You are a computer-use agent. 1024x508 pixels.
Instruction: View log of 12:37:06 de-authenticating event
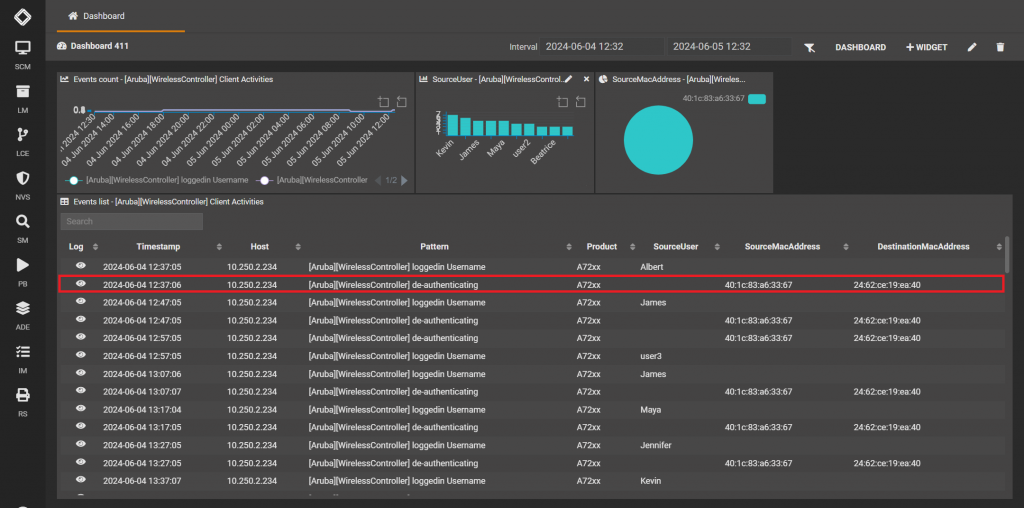tap(81, 283)
